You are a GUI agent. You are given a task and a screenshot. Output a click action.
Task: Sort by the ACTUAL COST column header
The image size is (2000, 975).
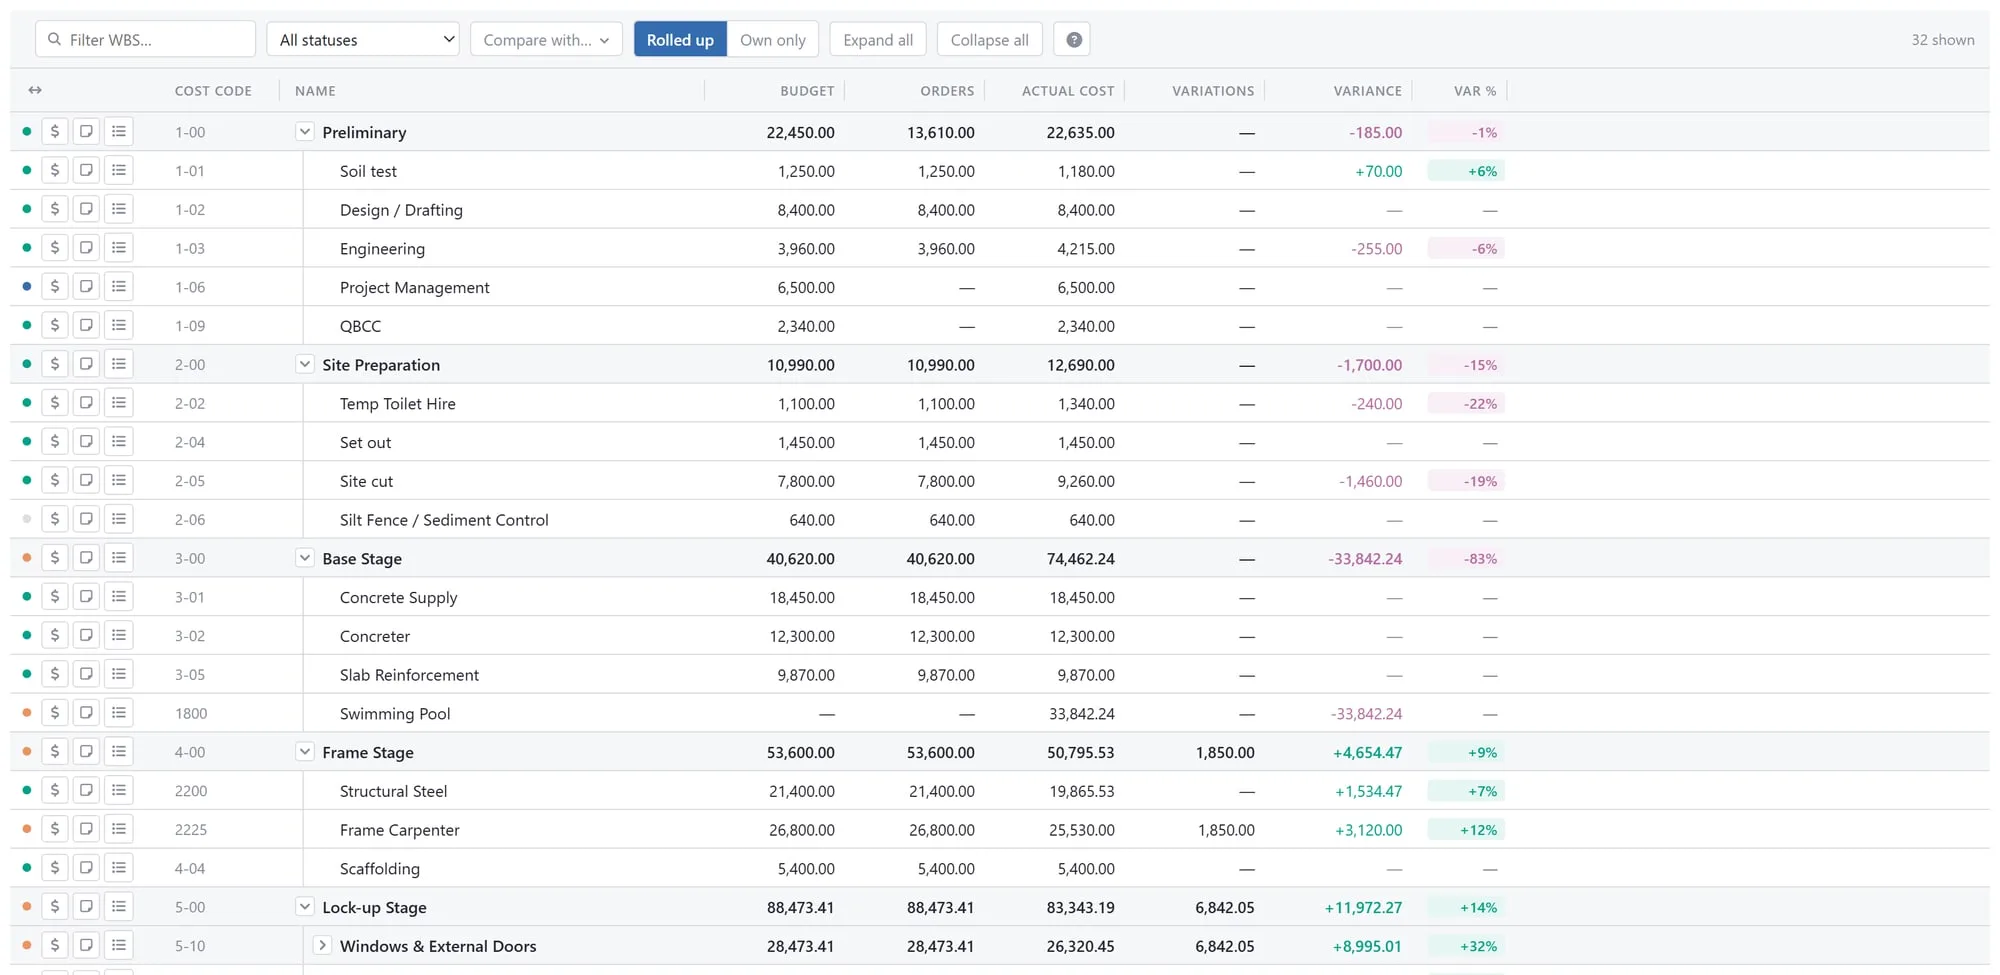tap(1068, 91)
